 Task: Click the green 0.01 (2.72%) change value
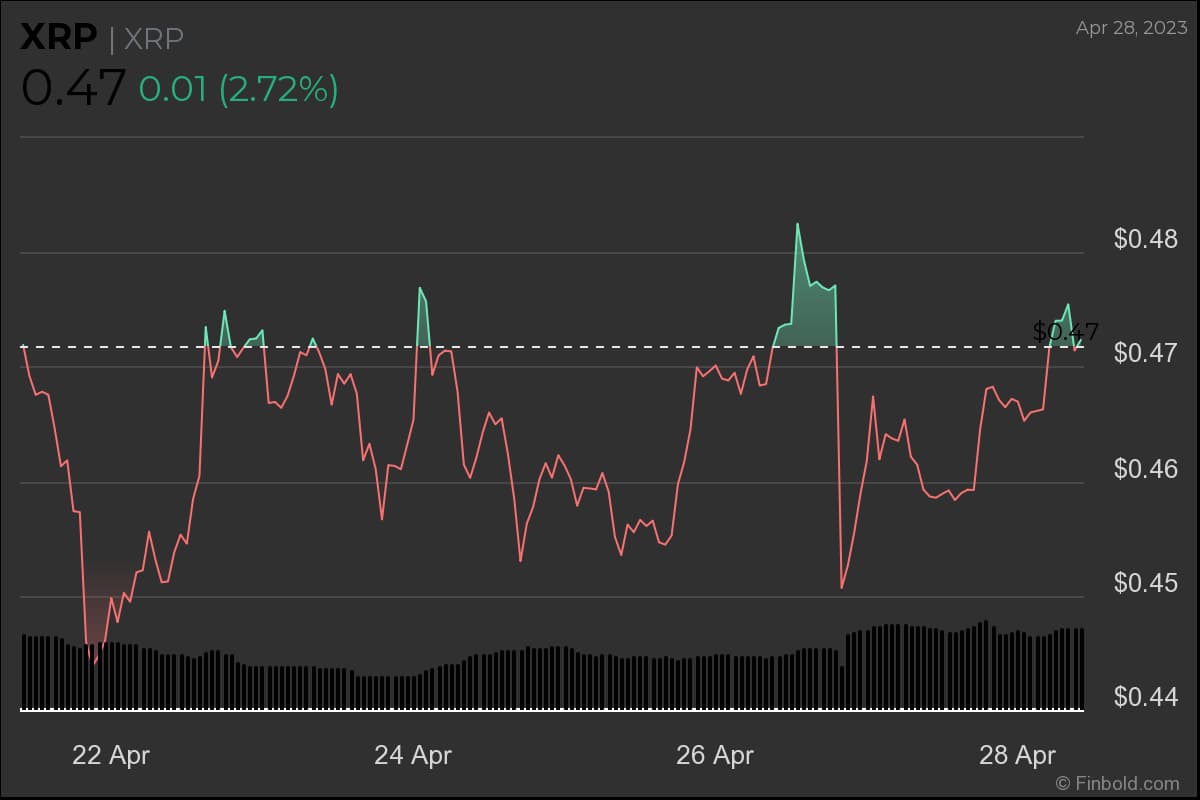(238, 89)
